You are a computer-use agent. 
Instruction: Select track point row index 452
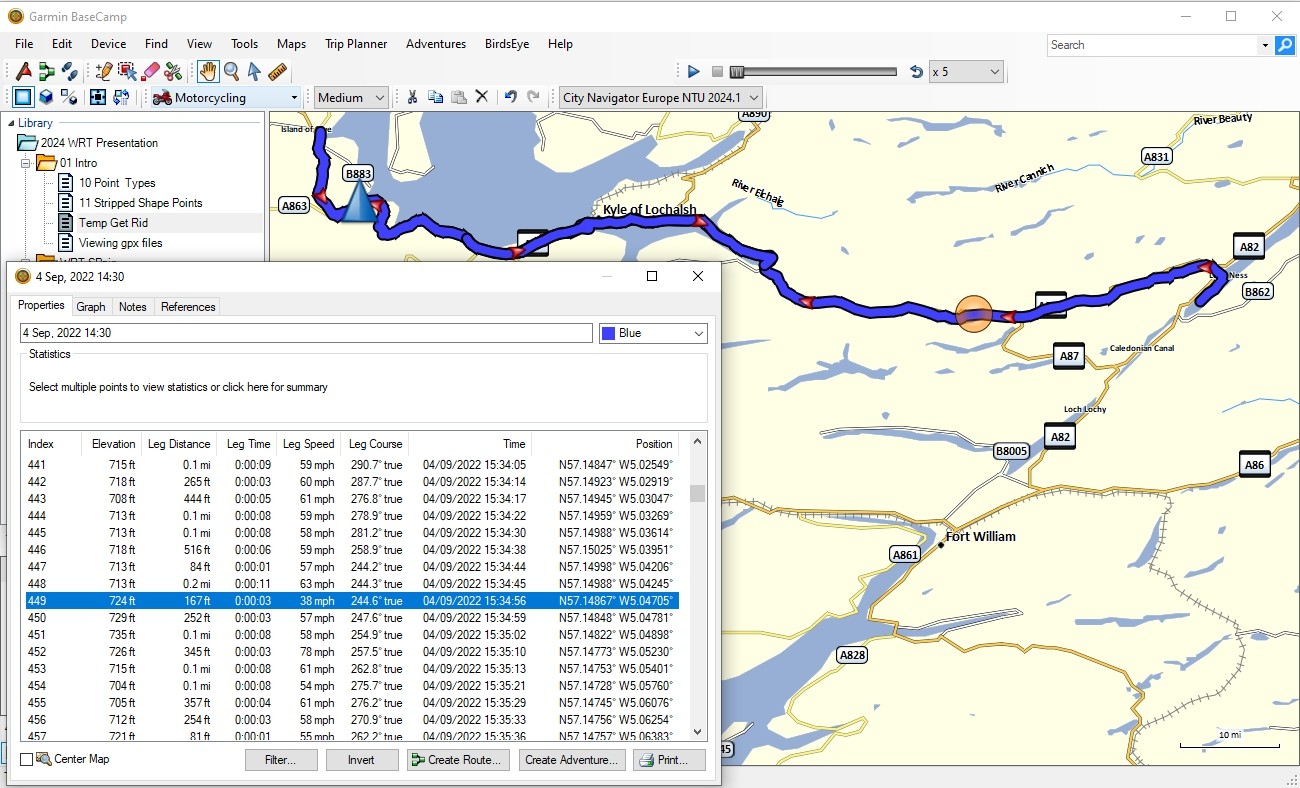pos(351,652)
